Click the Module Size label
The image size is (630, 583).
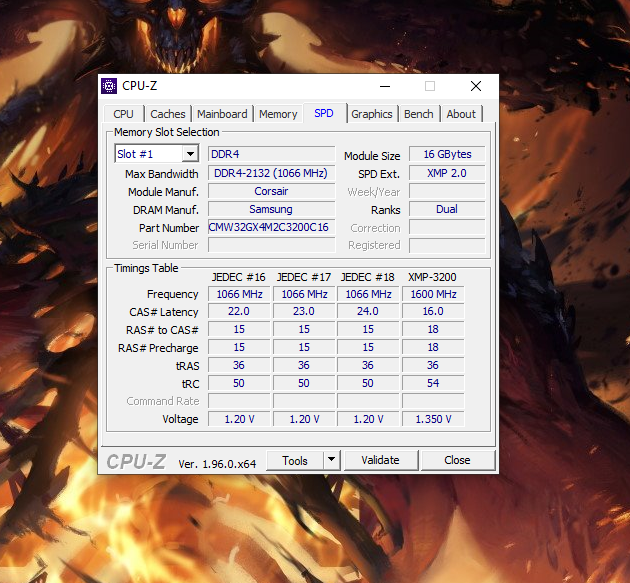[x=372, y=156]
